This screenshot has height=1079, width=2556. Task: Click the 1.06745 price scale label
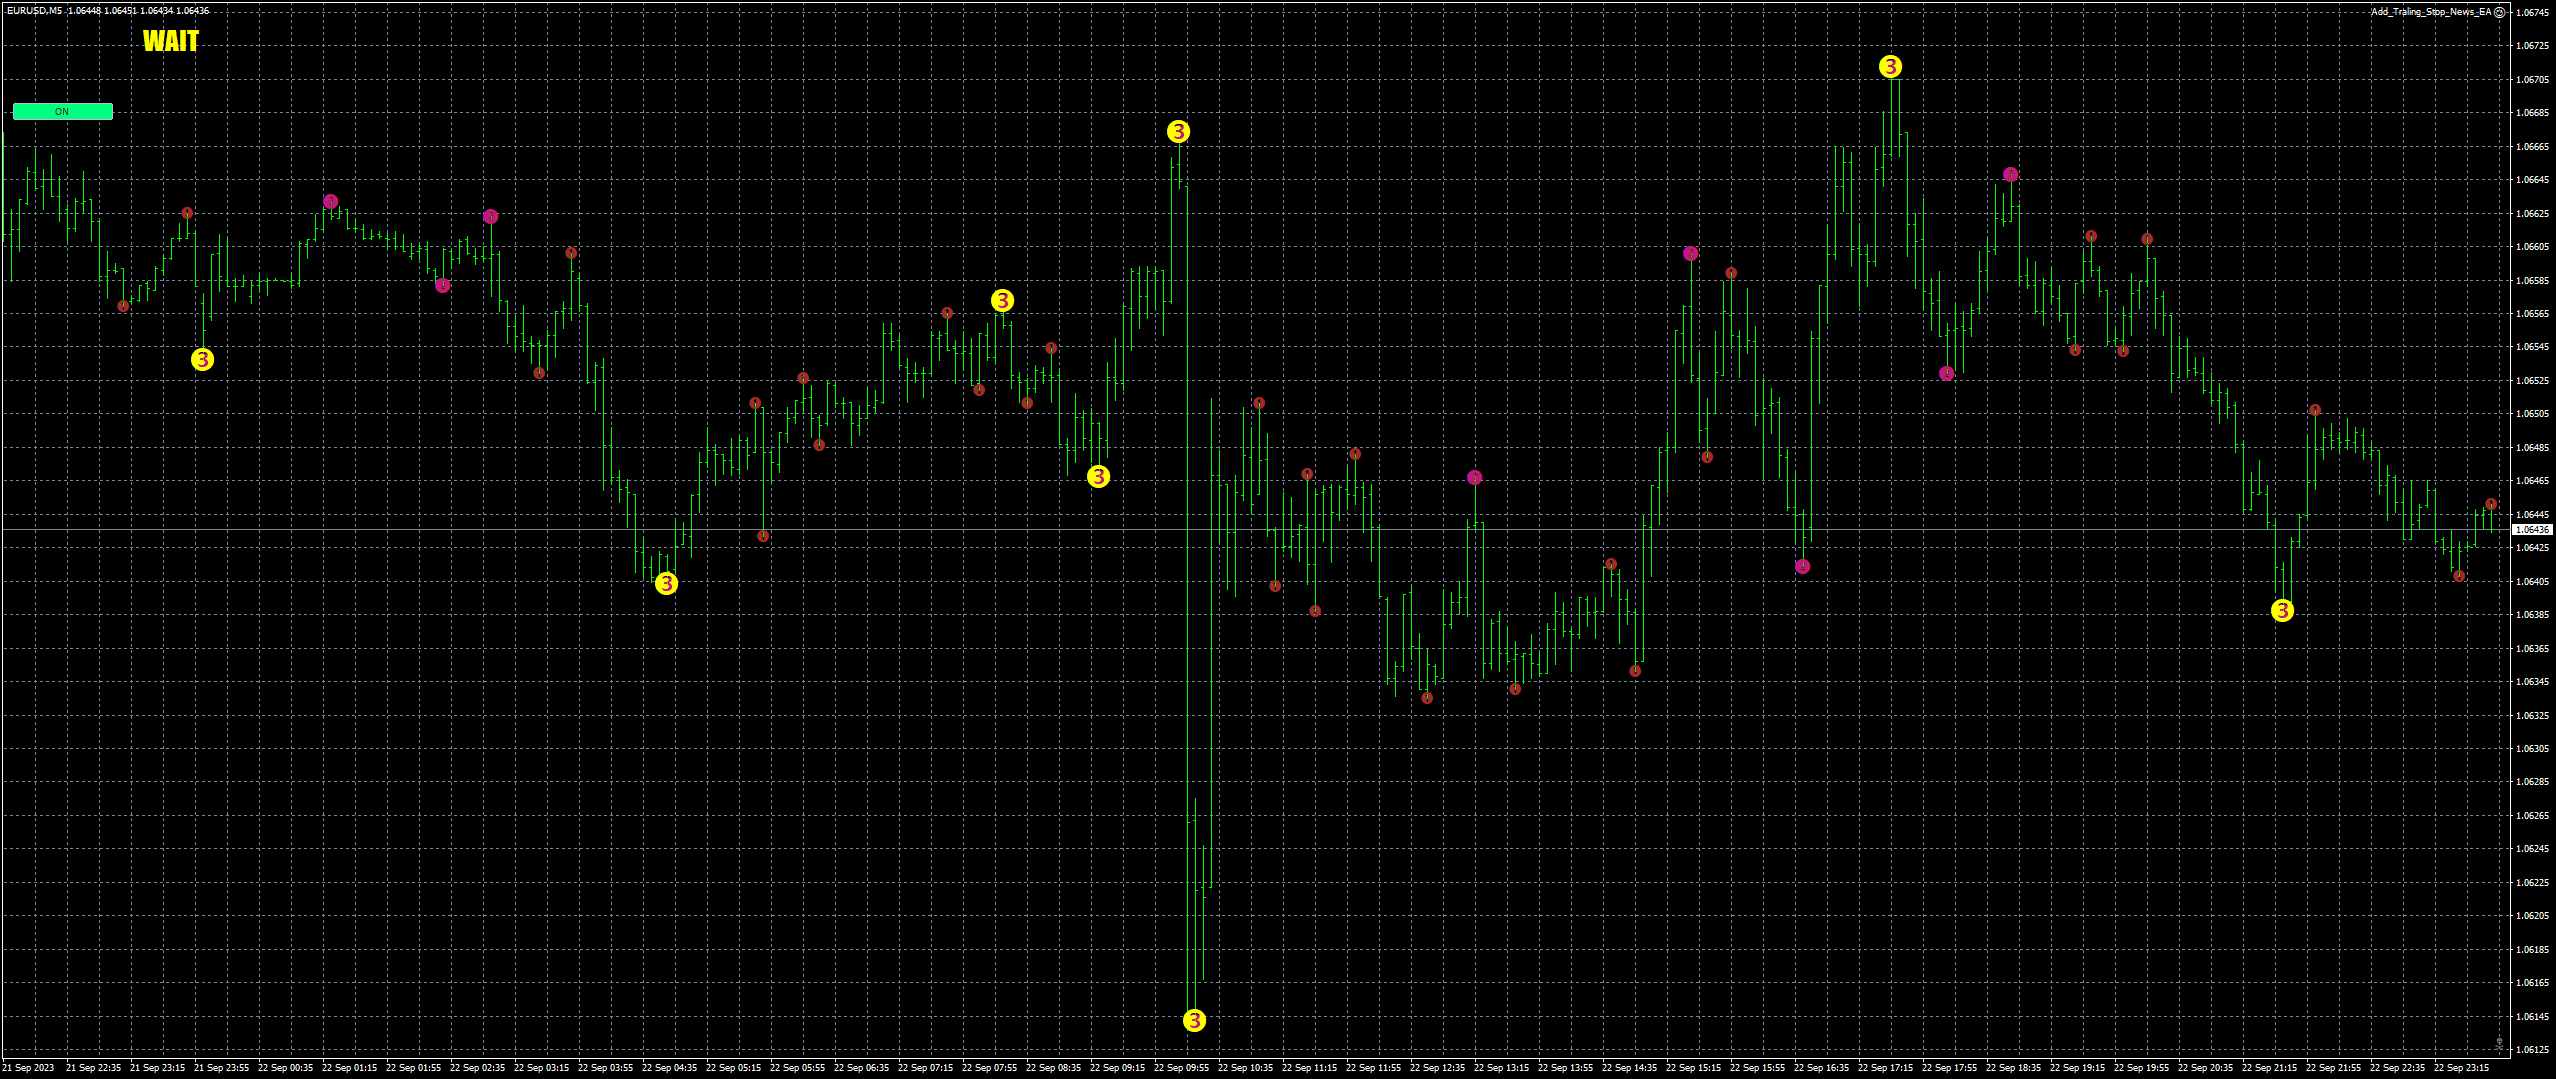pos(2531,13)
